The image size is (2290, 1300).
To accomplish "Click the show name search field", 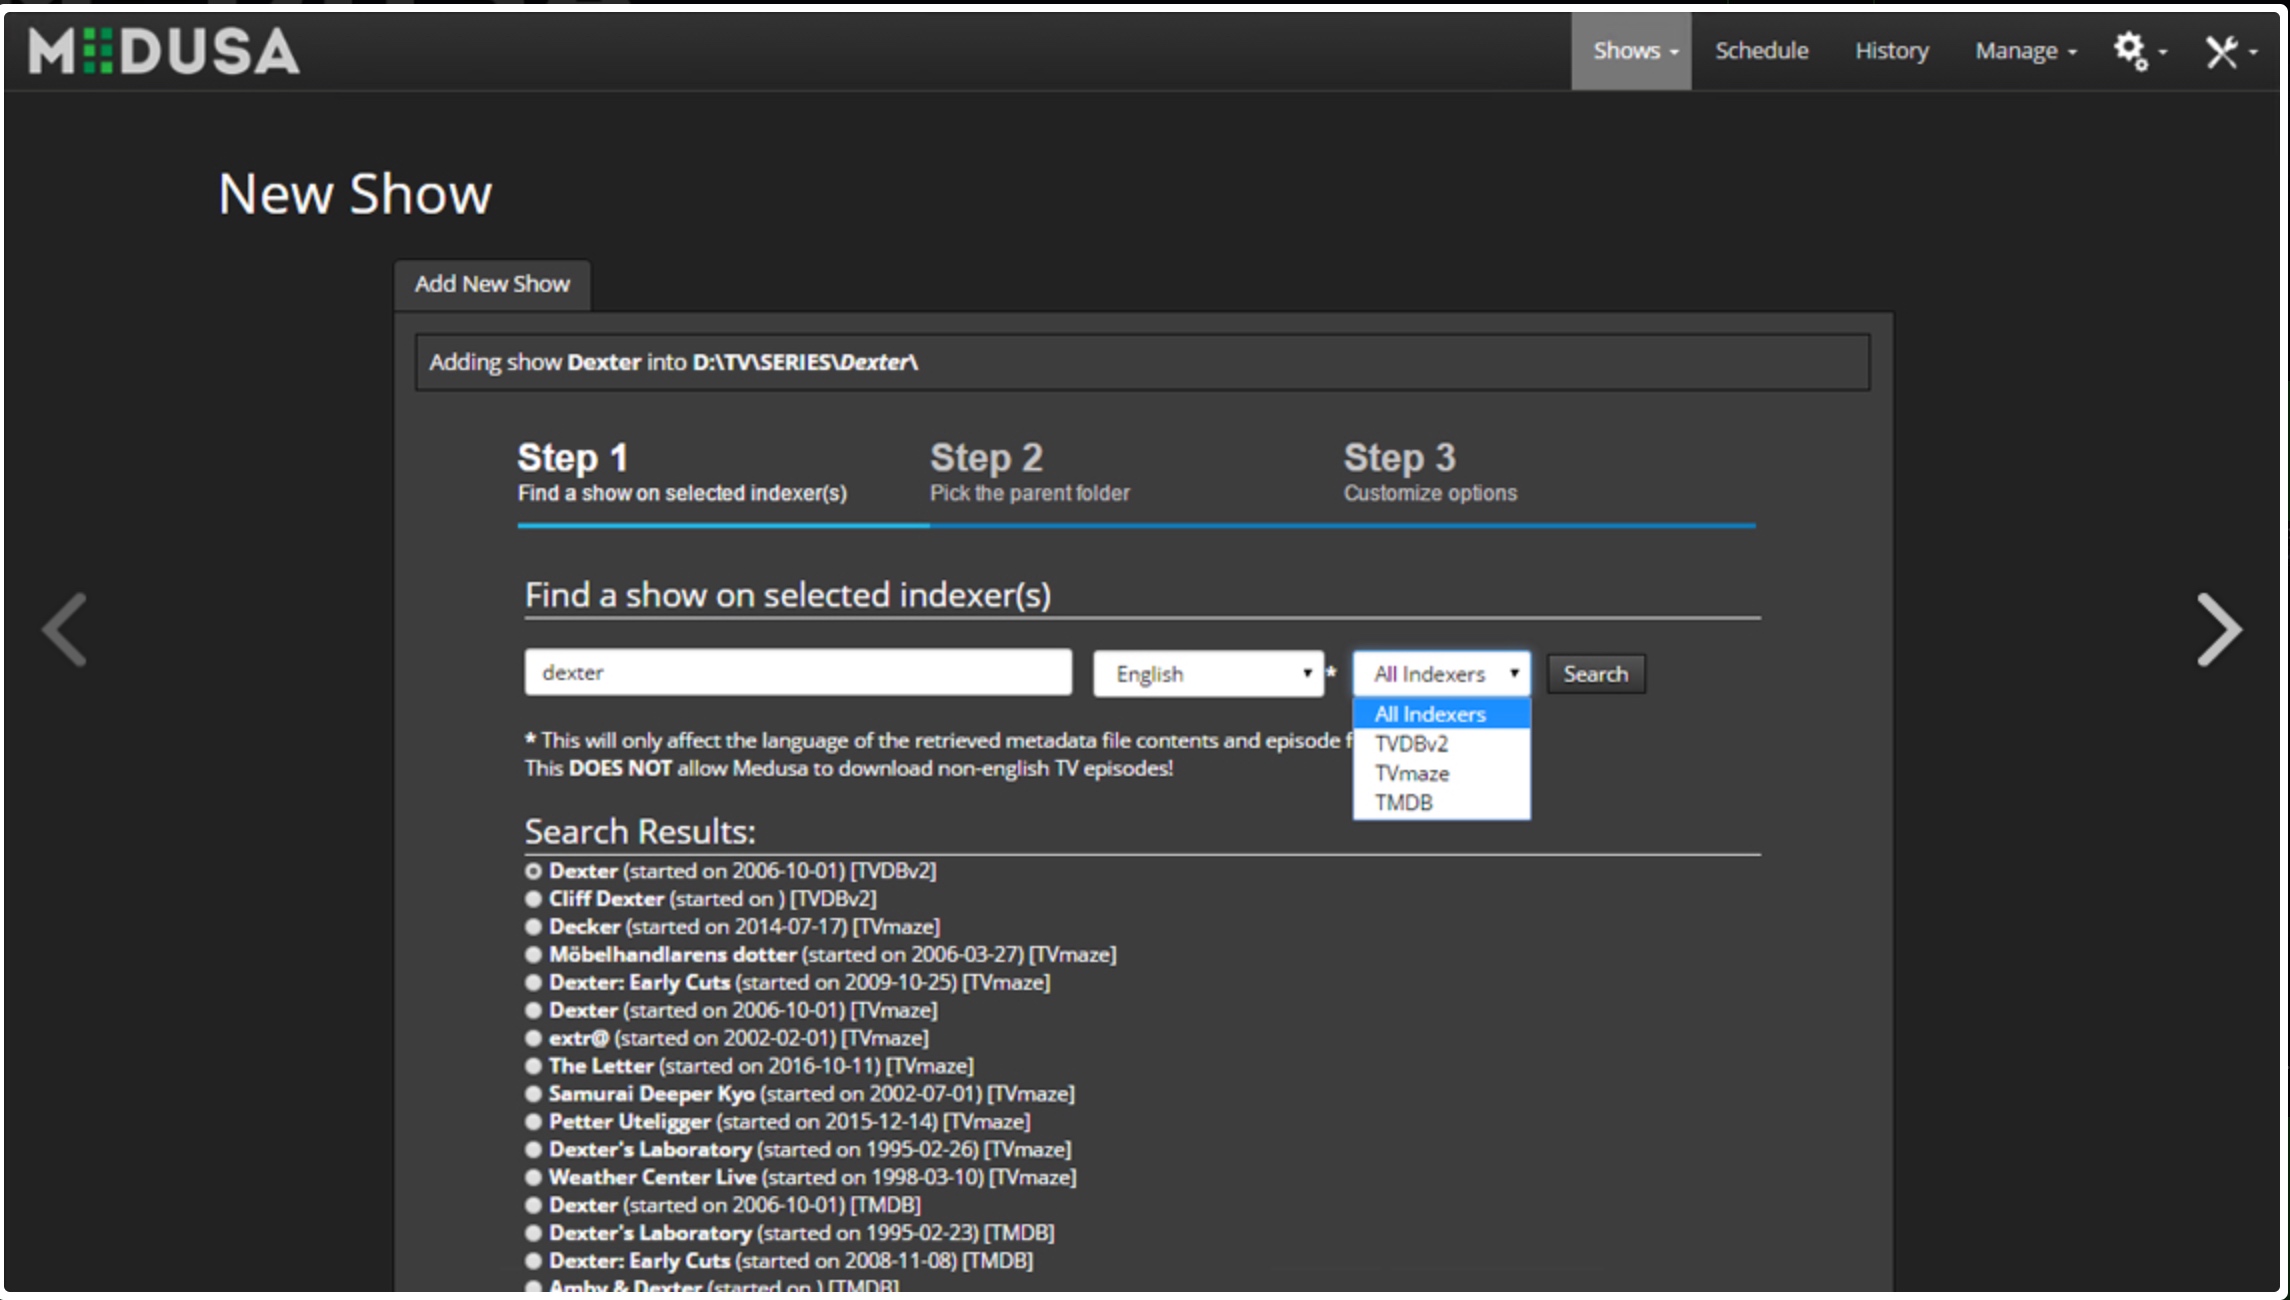I will tap(798, 672).
